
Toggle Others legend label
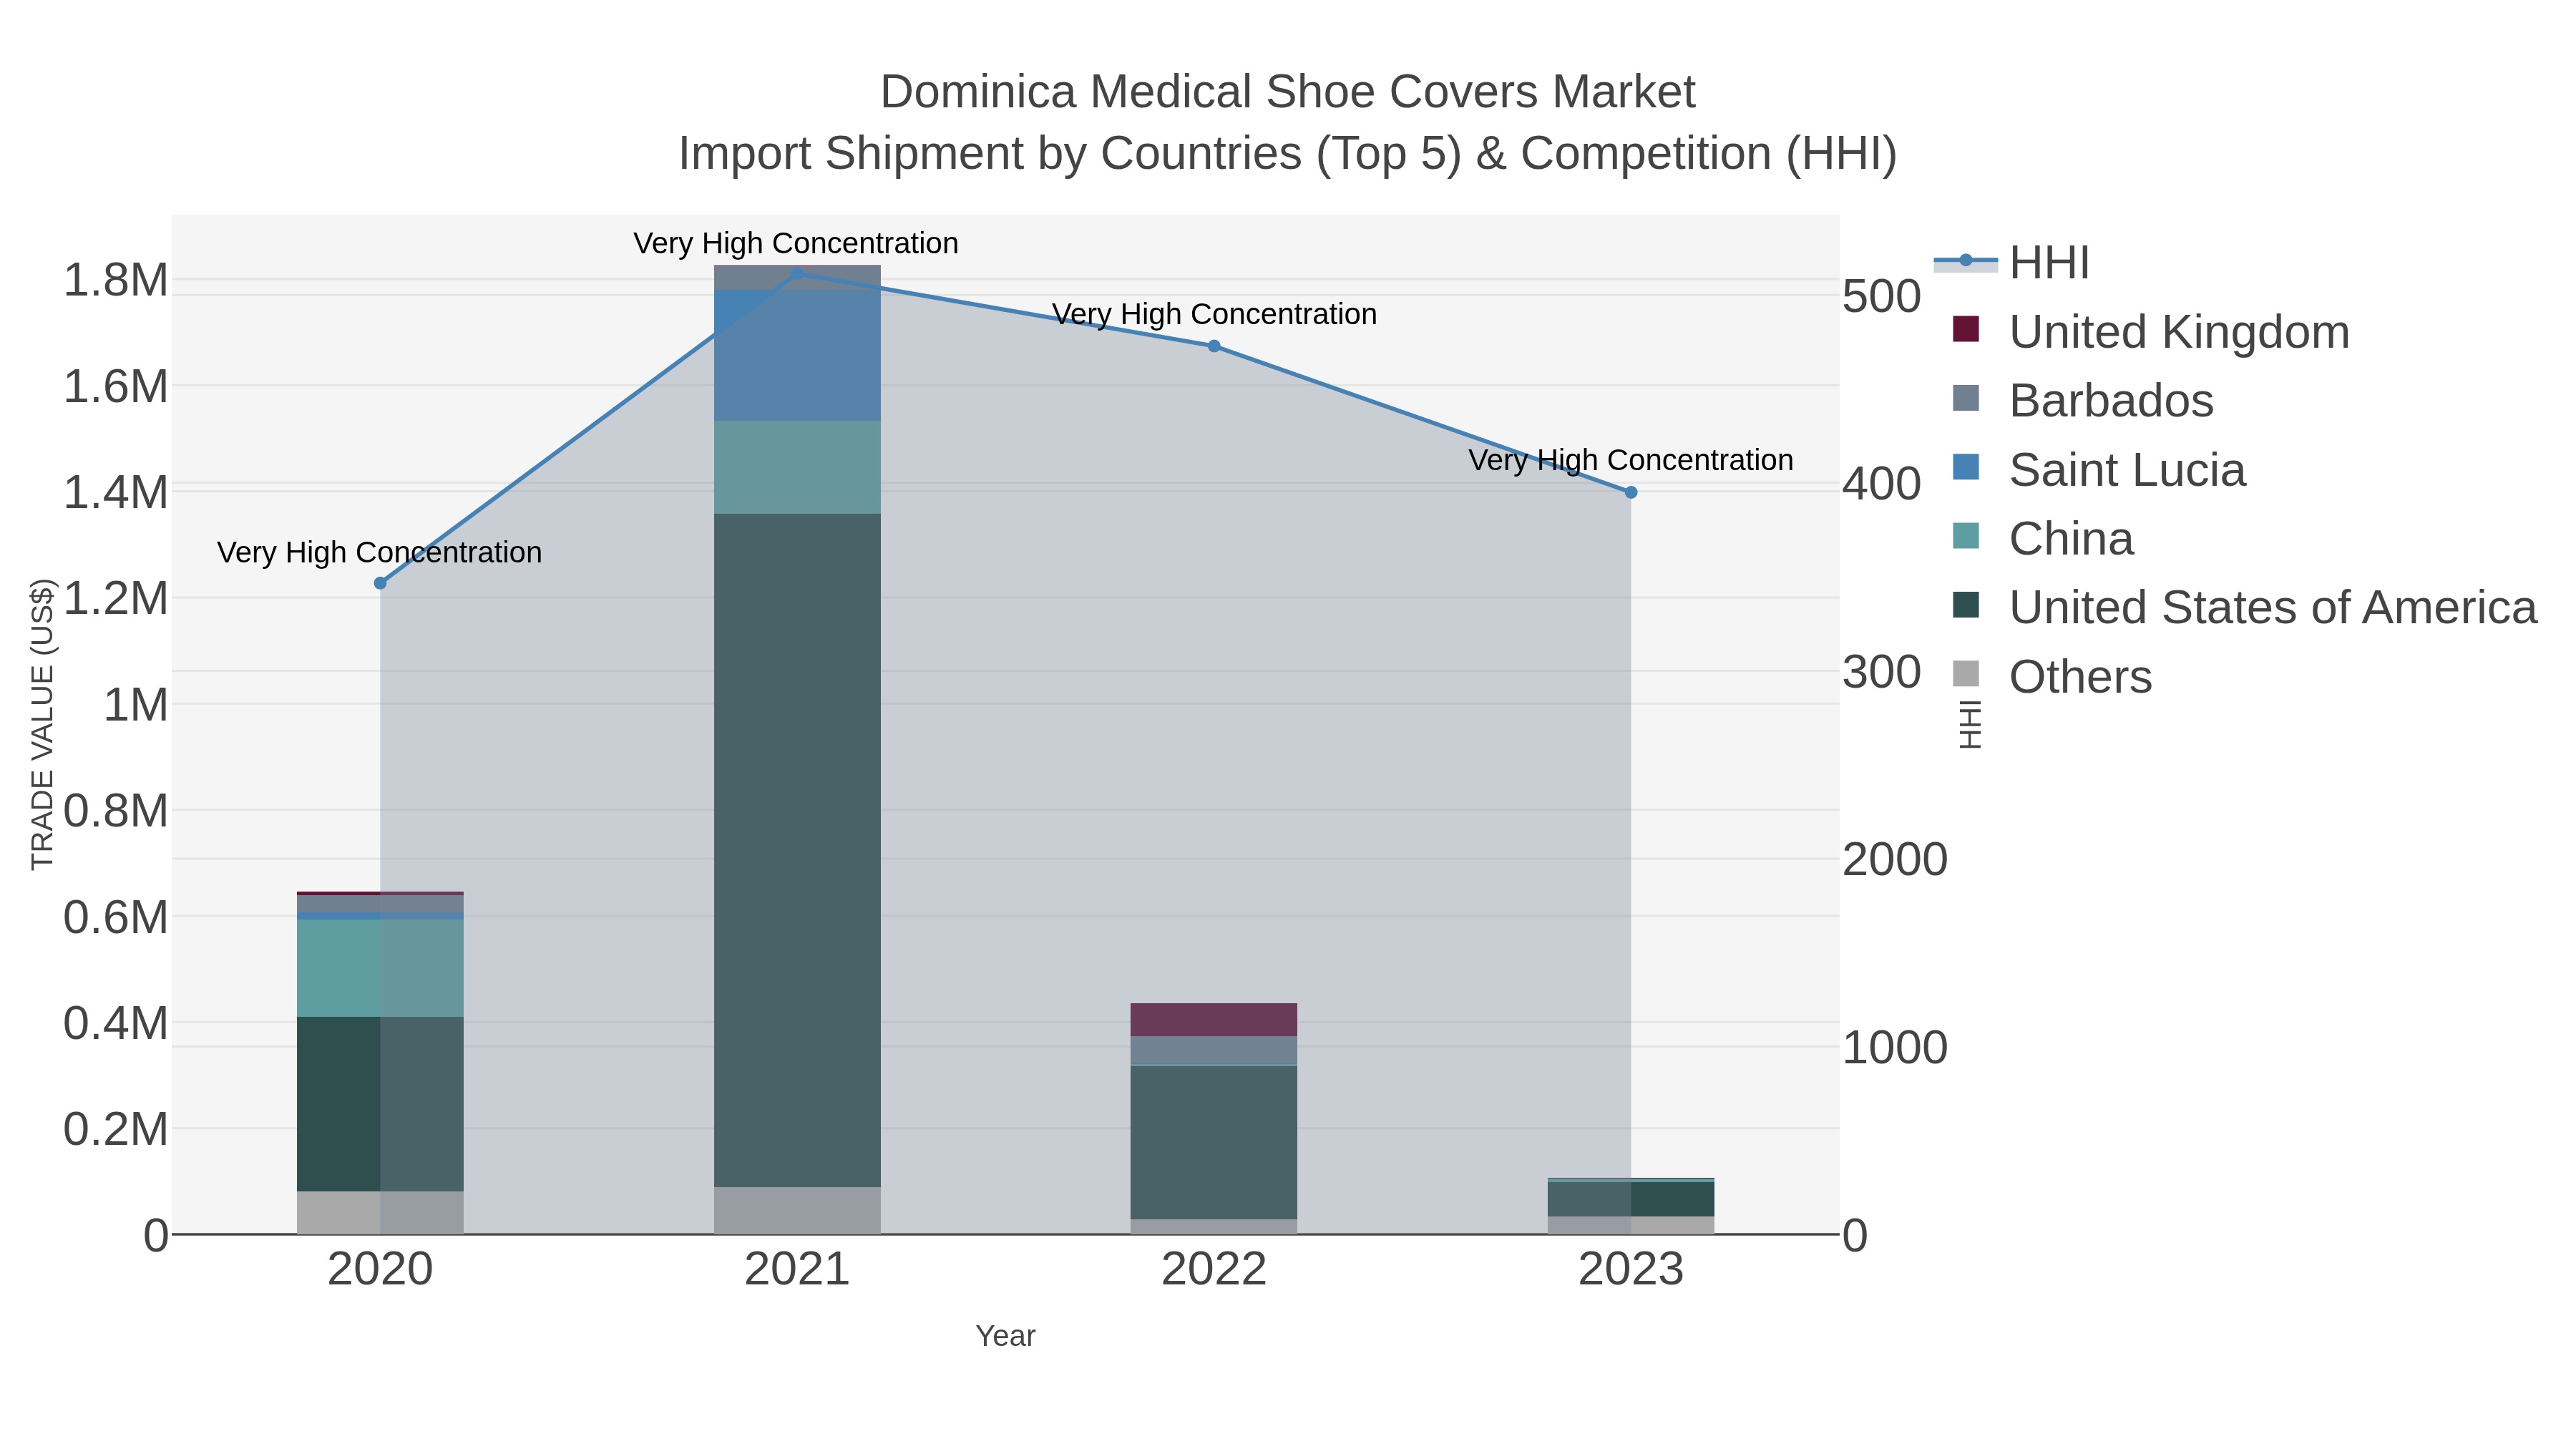[x=2080, y=677]
